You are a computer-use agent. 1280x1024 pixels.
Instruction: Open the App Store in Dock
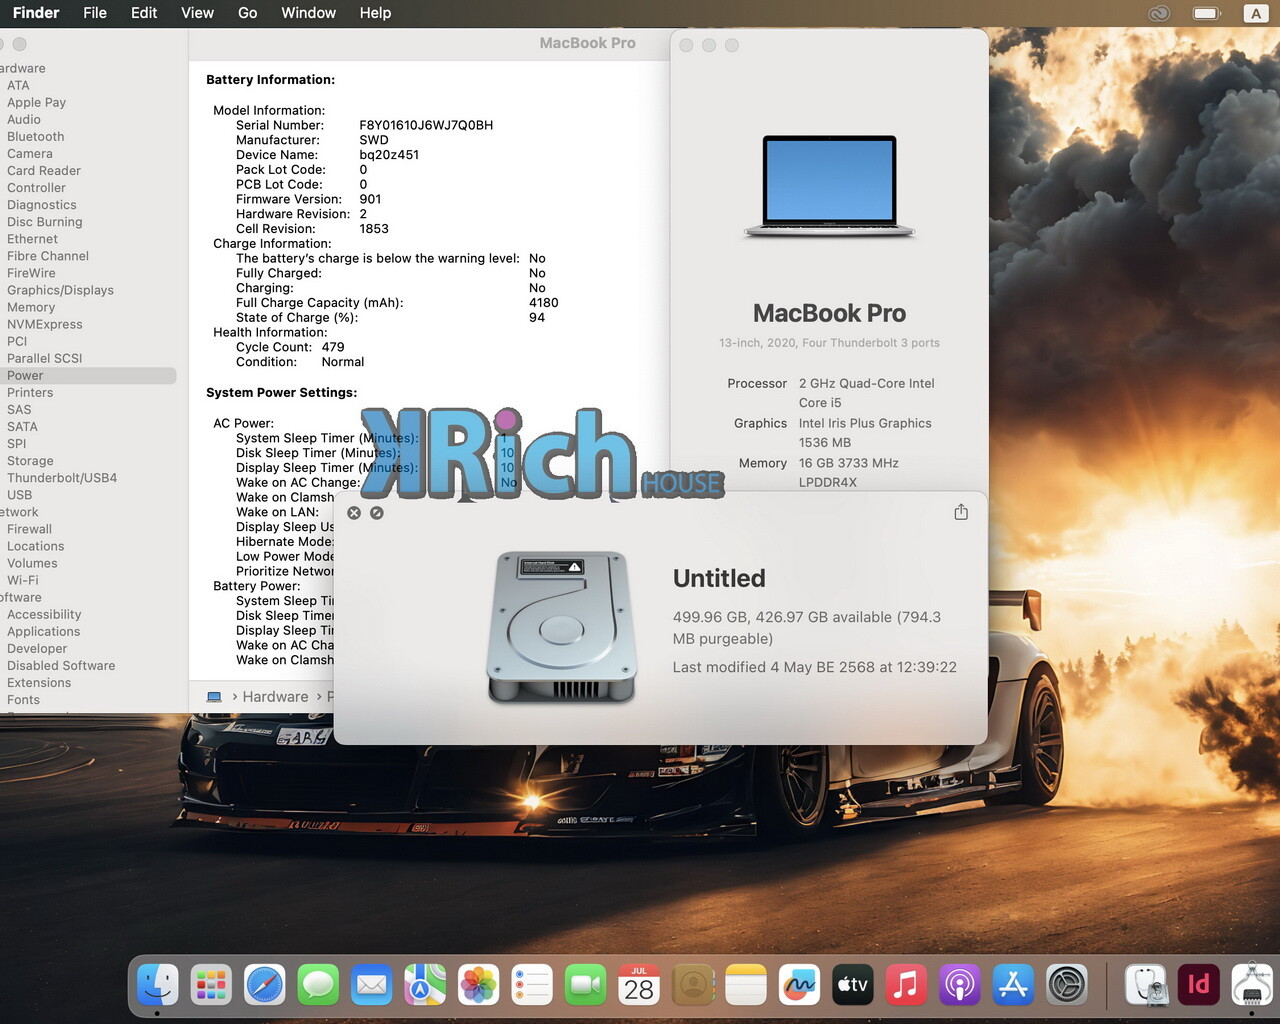[1013, 985]
